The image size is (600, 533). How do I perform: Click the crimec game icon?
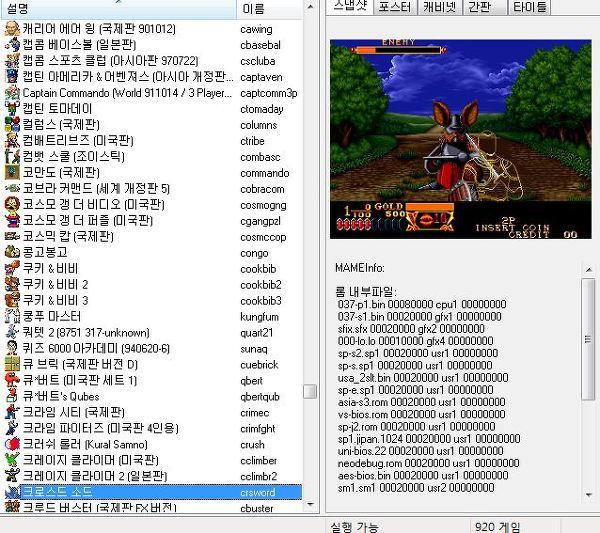(12, 412)
